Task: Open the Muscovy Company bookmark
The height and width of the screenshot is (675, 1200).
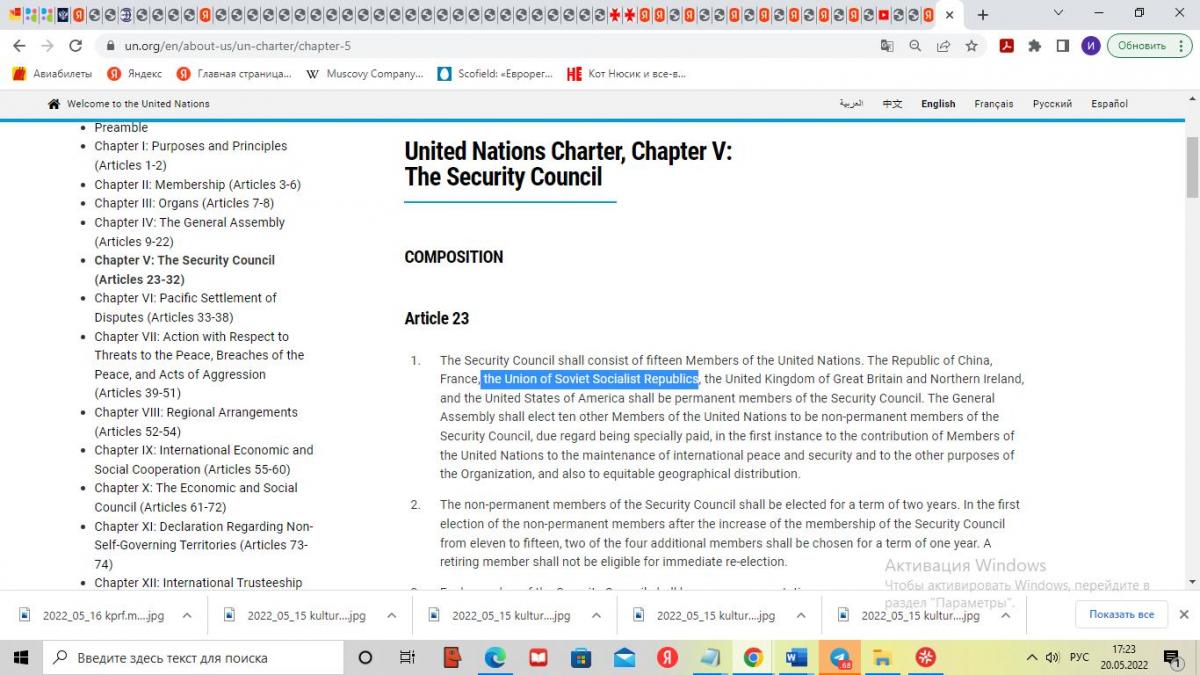Action: (x=365, y=74)
